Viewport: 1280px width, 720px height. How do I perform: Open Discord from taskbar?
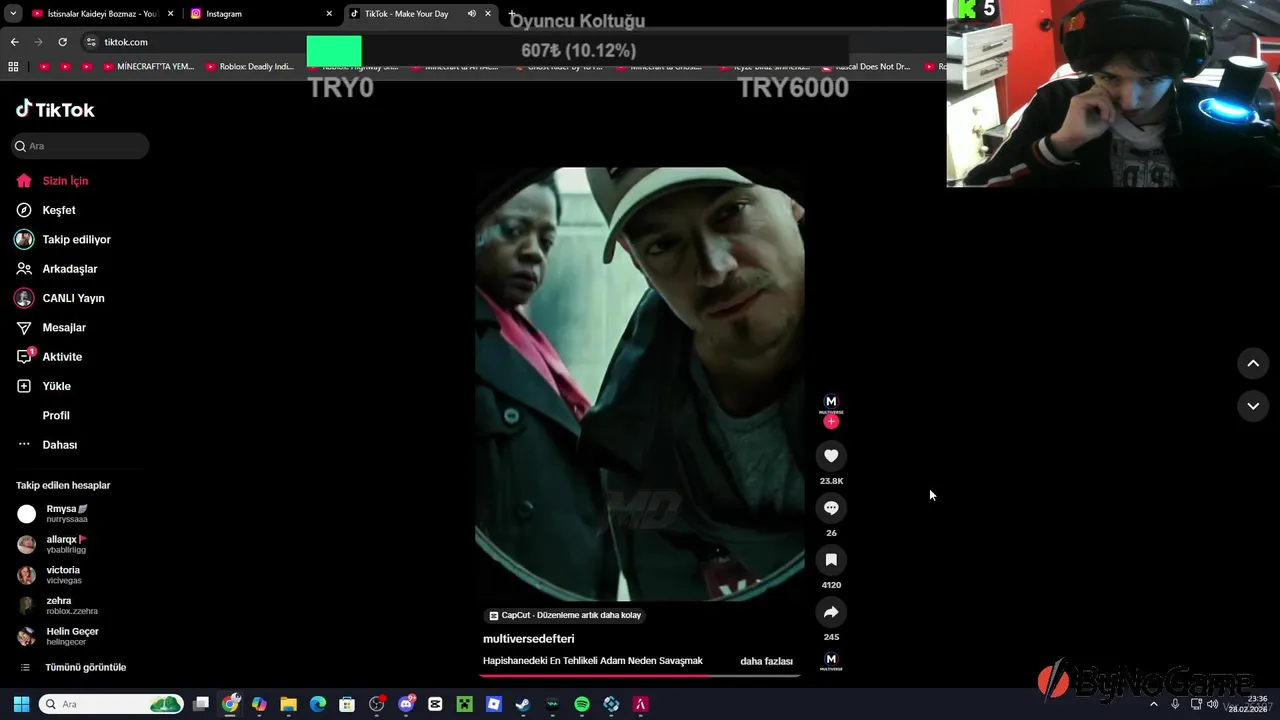click(x=406, y=704)
